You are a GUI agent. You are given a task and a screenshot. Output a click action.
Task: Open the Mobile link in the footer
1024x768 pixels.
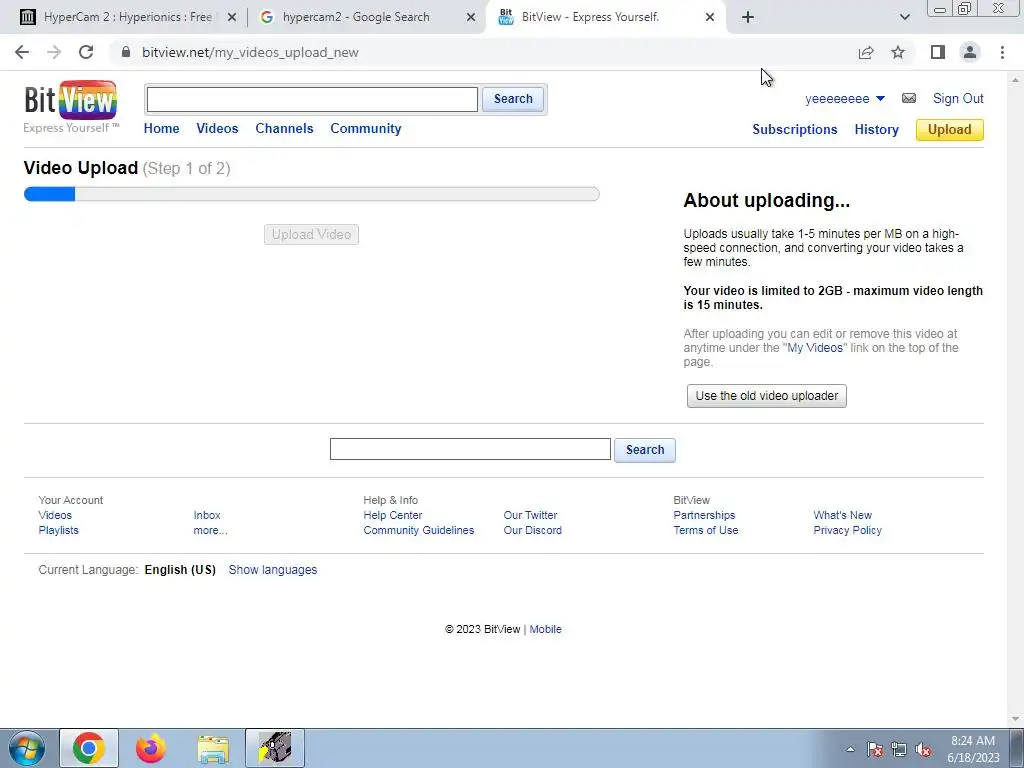click(545, 630)
